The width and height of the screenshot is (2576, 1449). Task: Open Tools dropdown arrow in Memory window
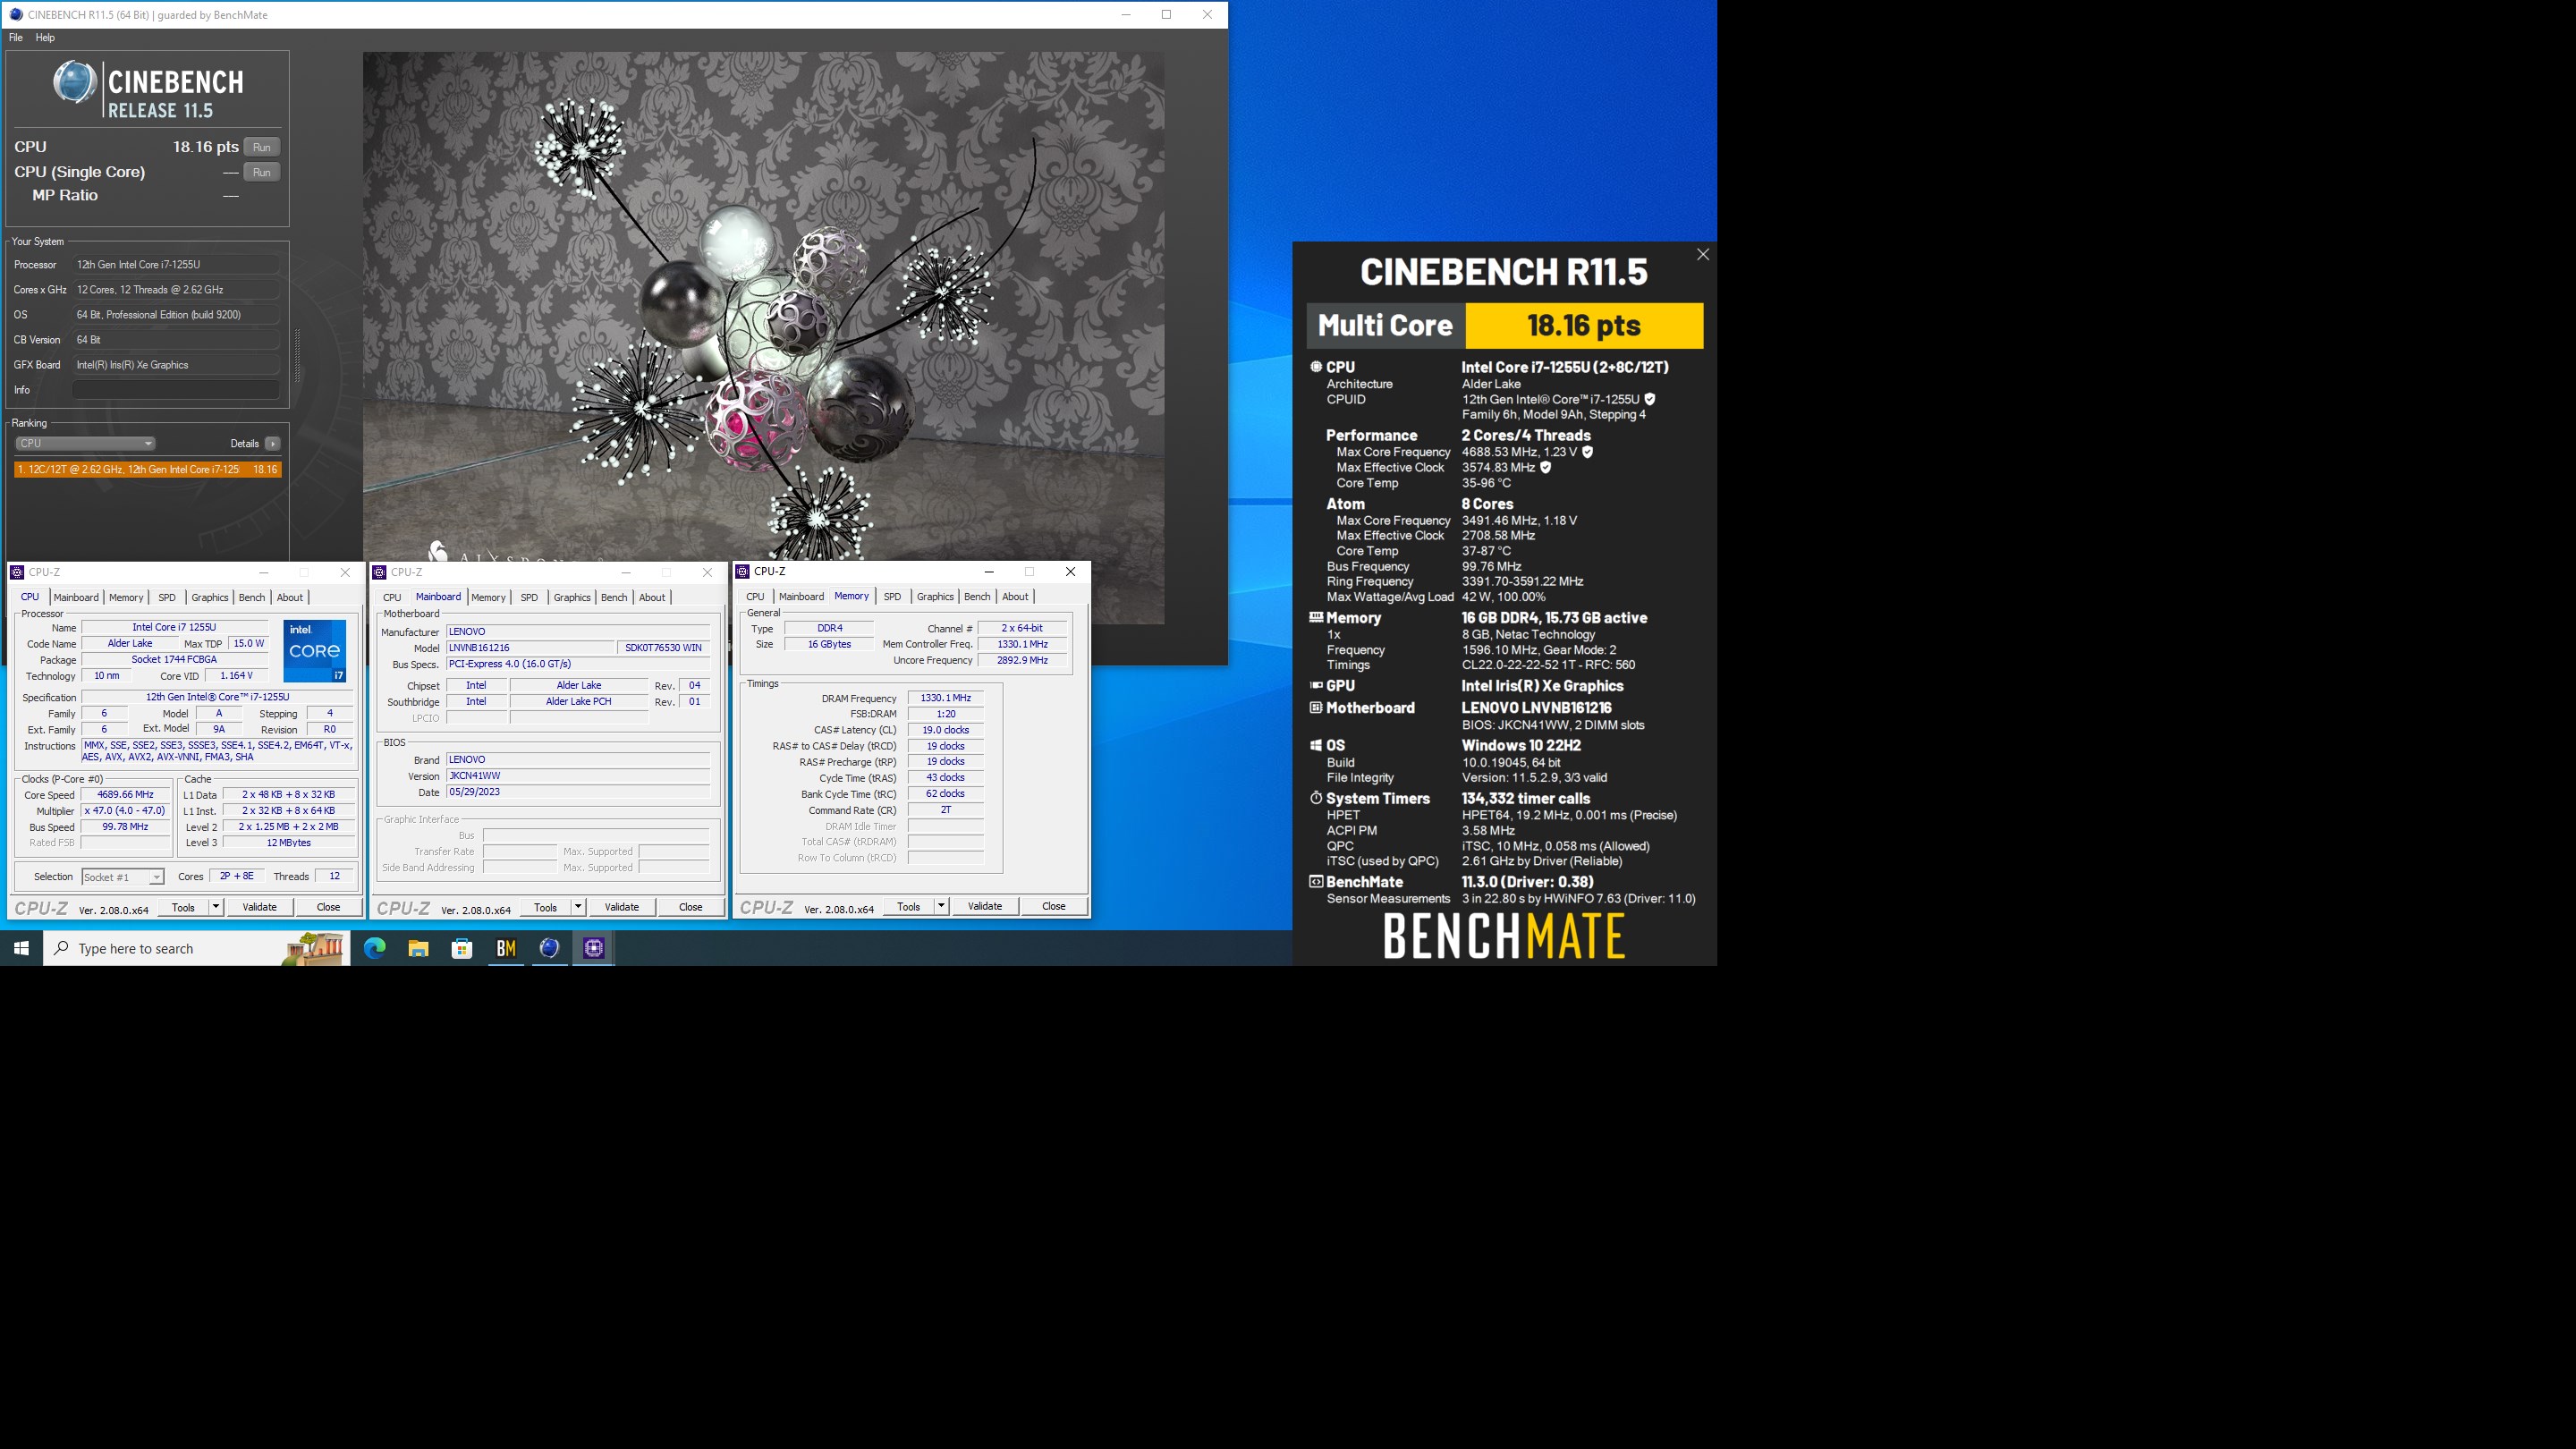[x=941, y=906]
